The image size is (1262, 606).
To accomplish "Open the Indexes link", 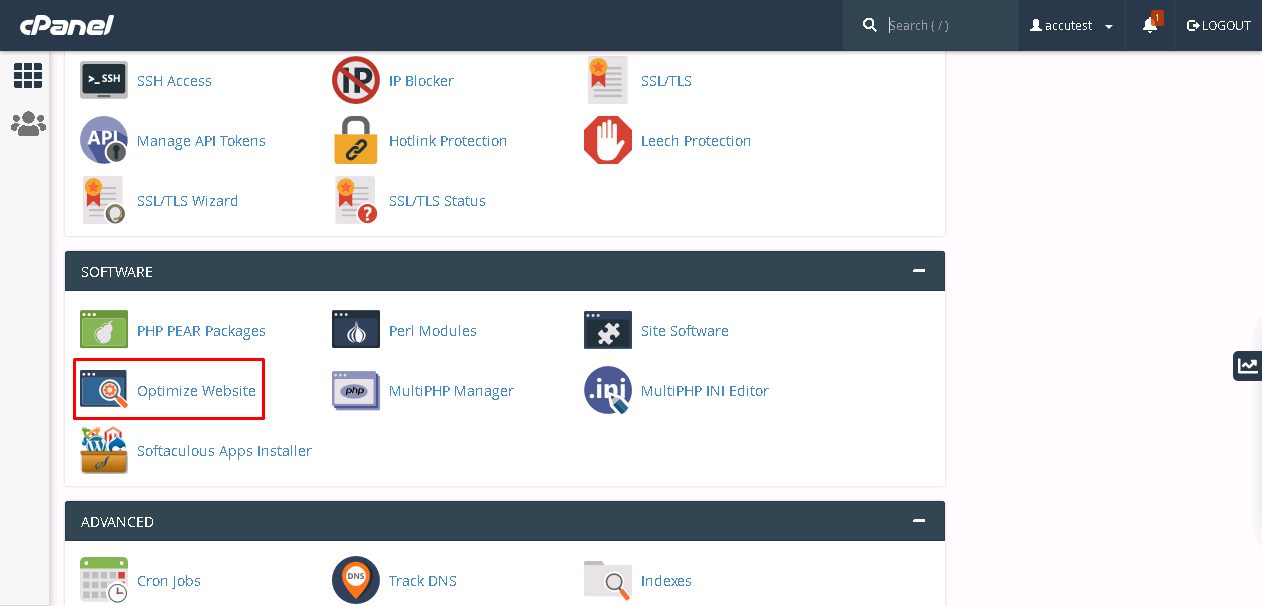I will [x=666, y=581].
